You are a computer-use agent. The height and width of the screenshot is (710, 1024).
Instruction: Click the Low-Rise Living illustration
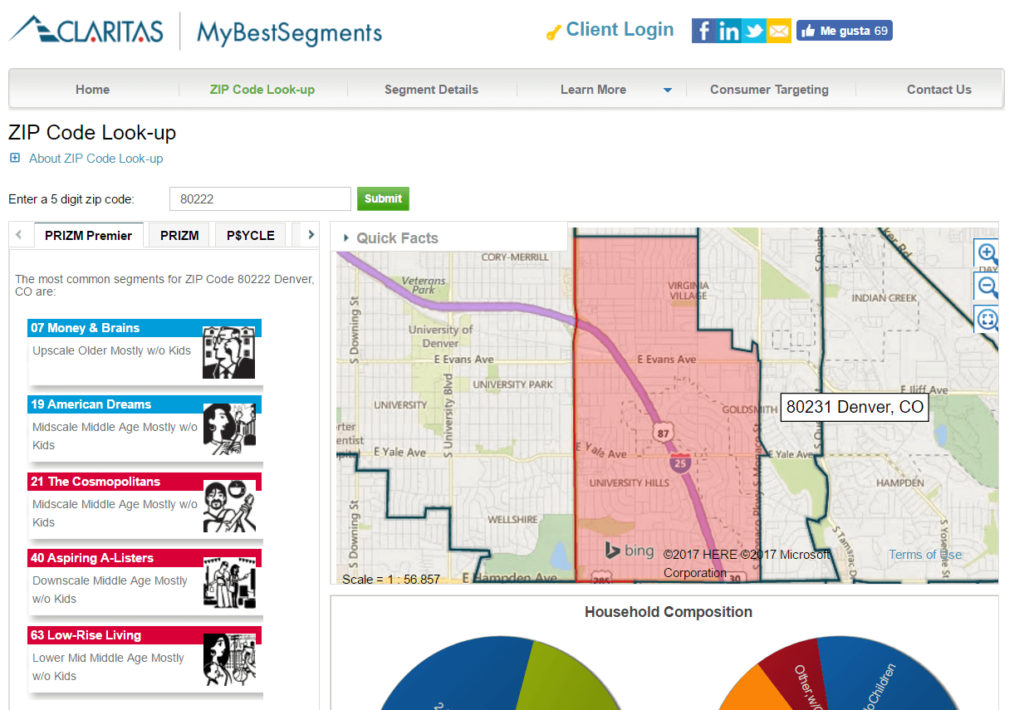click(229, 660)
